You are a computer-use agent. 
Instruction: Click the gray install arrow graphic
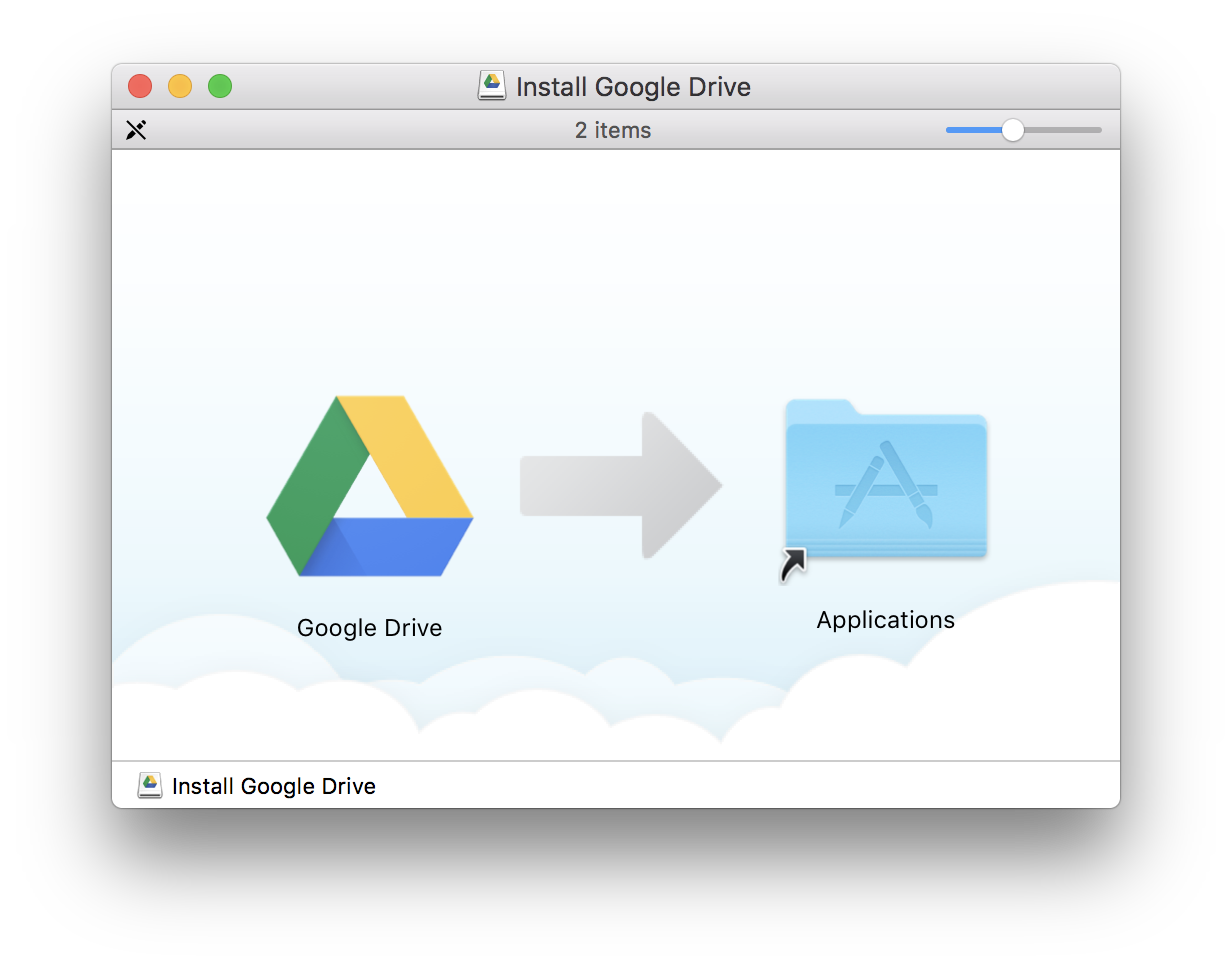click(622, 486)
